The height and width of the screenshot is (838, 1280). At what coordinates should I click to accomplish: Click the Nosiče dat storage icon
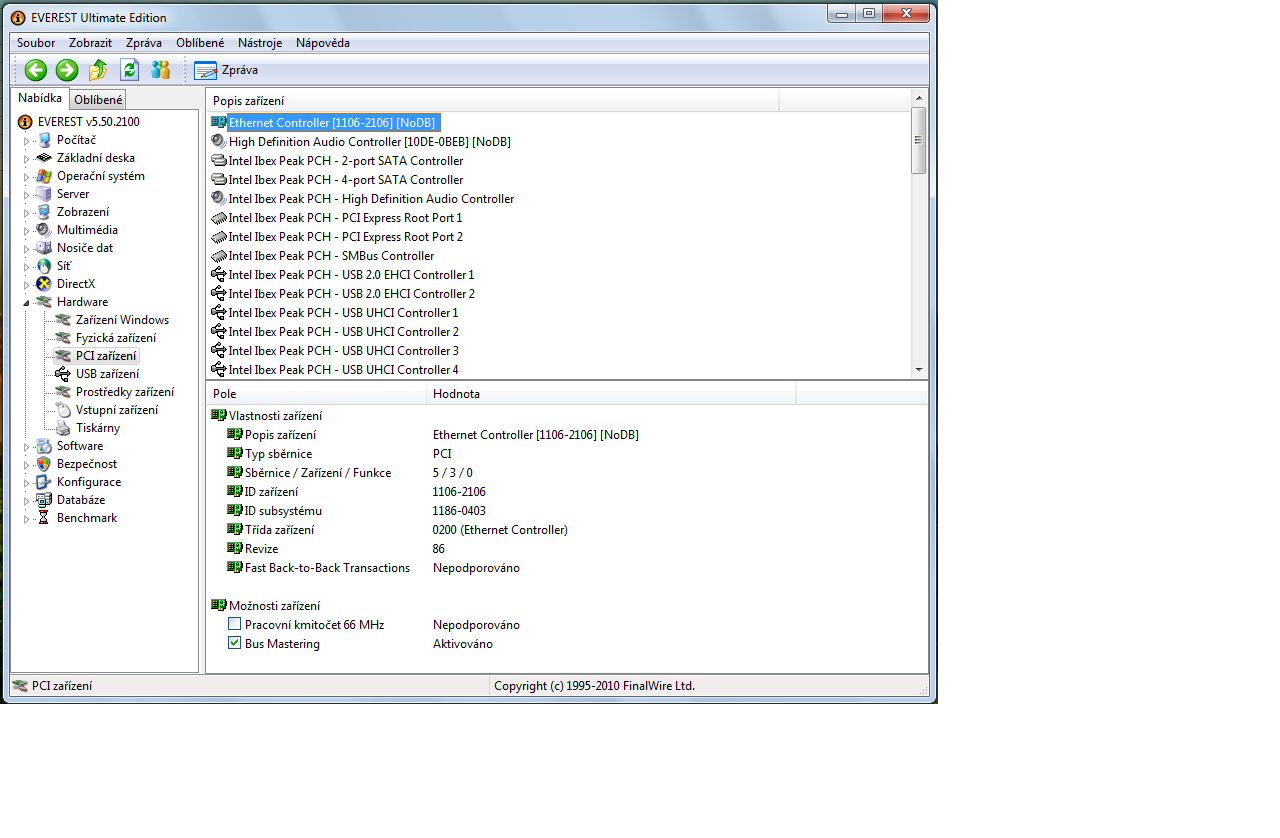coord(44,248)
